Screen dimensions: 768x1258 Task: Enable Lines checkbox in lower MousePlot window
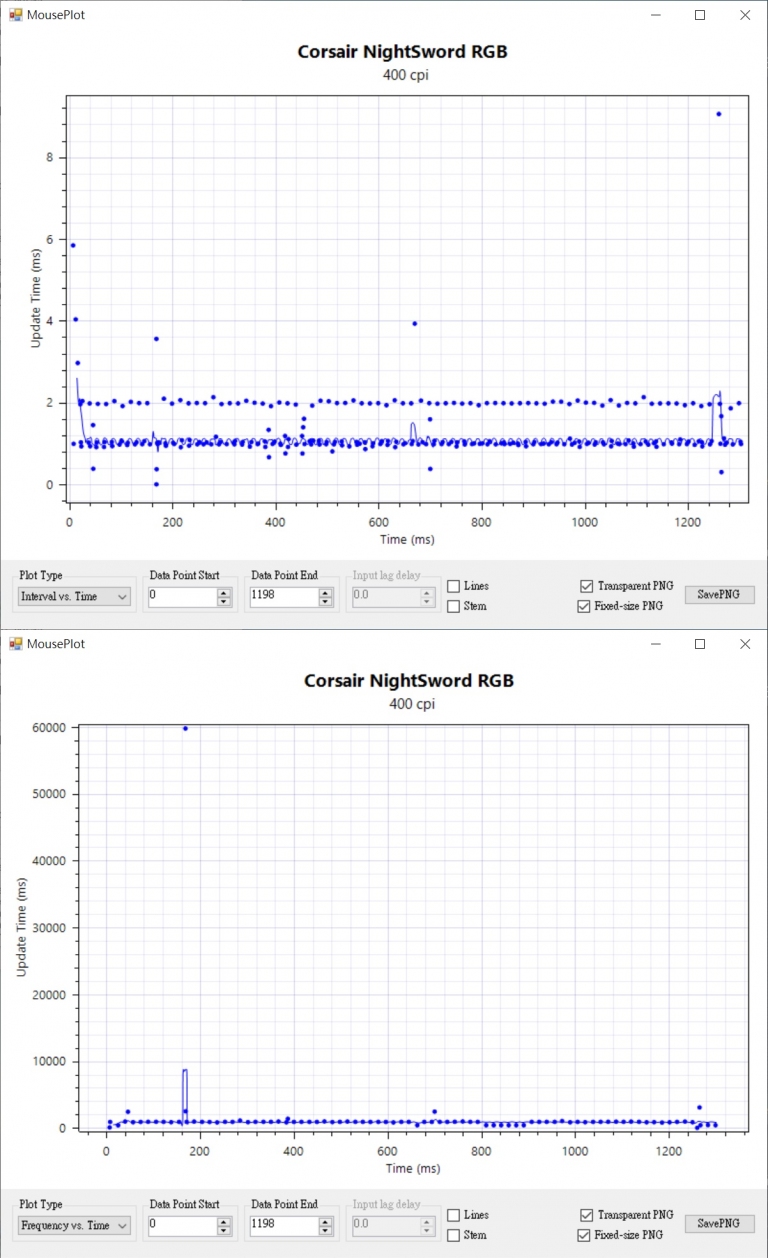pyautogui.click(x=453, y=1215)
